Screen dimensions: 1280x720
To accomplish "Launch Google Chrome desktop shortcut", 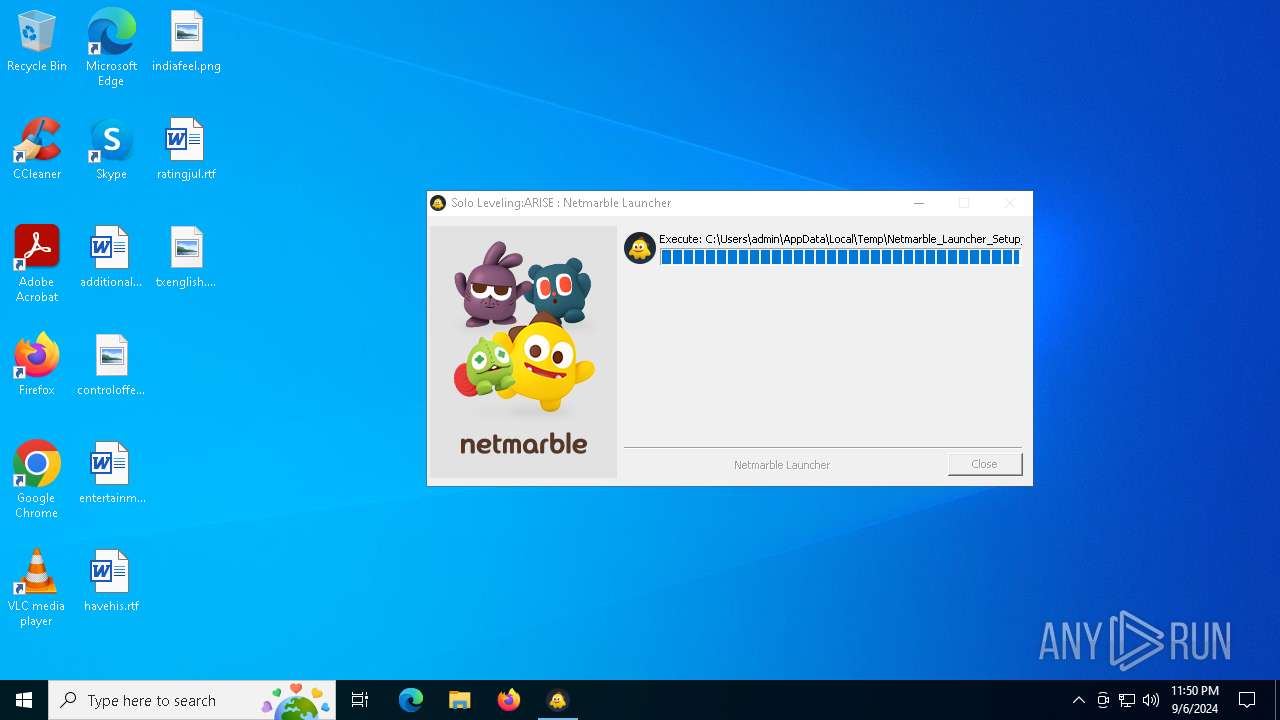I will click(x=37, y=480).
